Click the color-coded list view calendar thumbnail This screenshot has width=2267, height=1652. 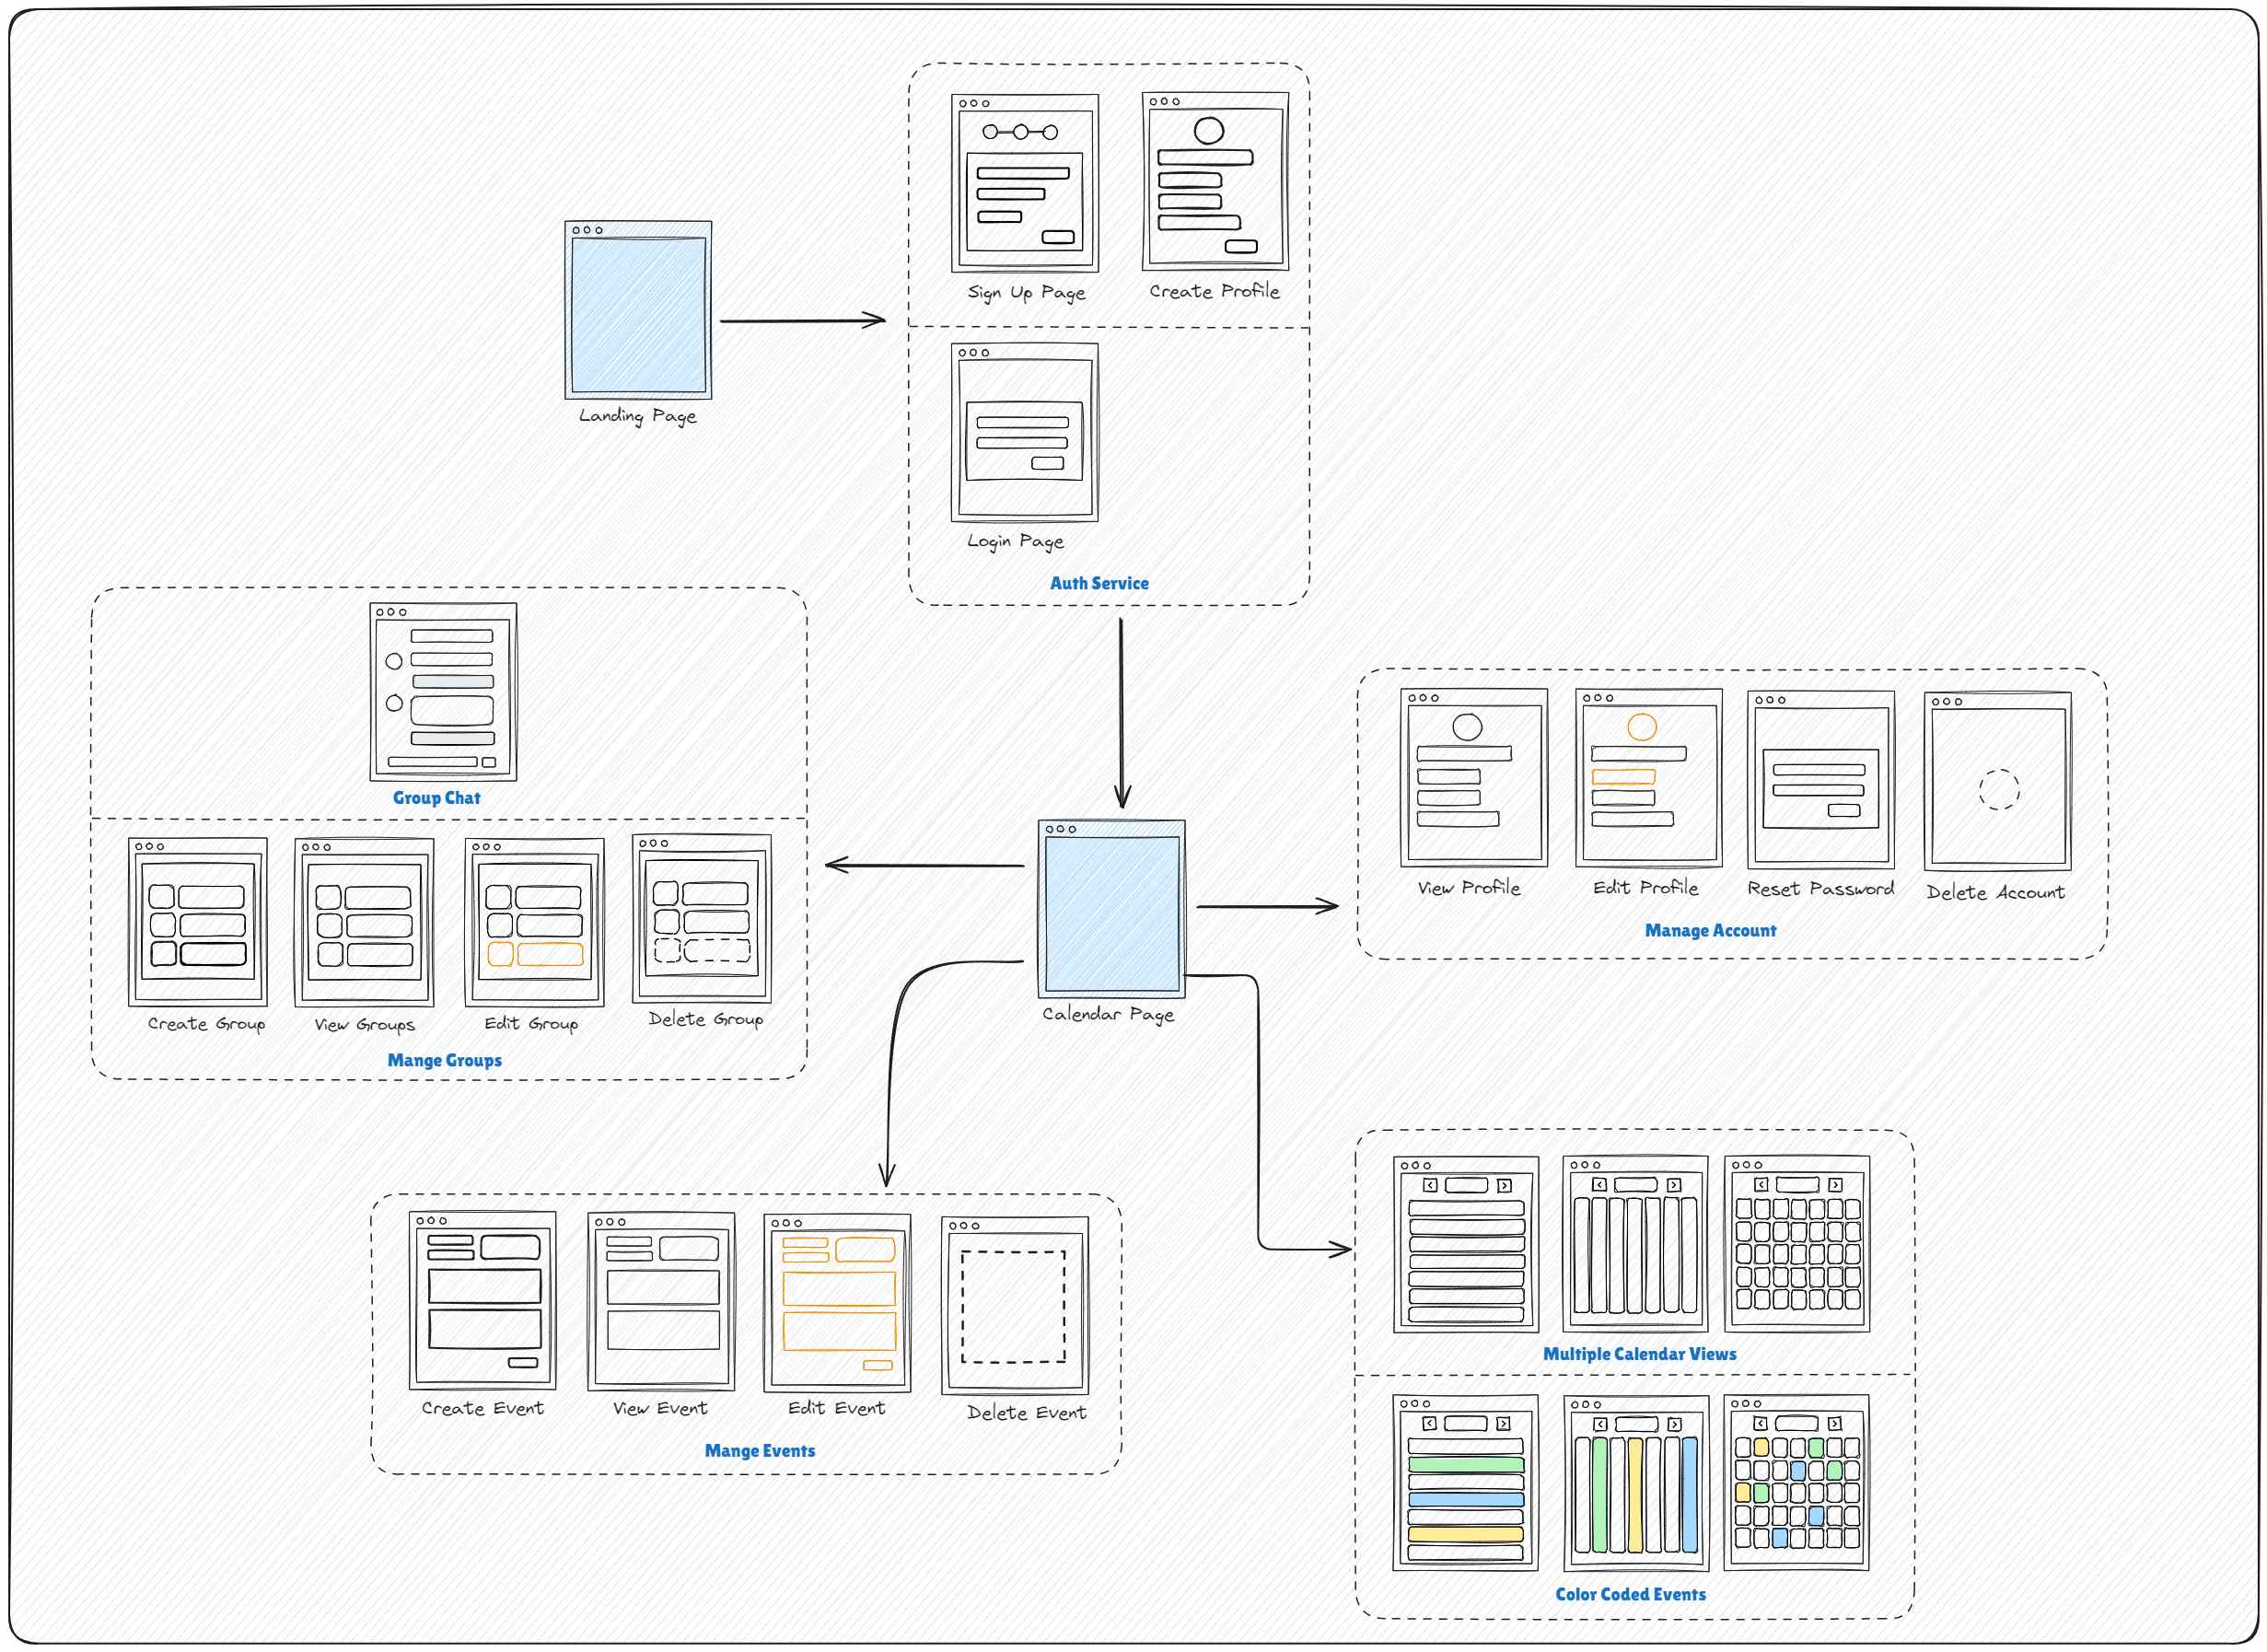pos(1465,1483)
